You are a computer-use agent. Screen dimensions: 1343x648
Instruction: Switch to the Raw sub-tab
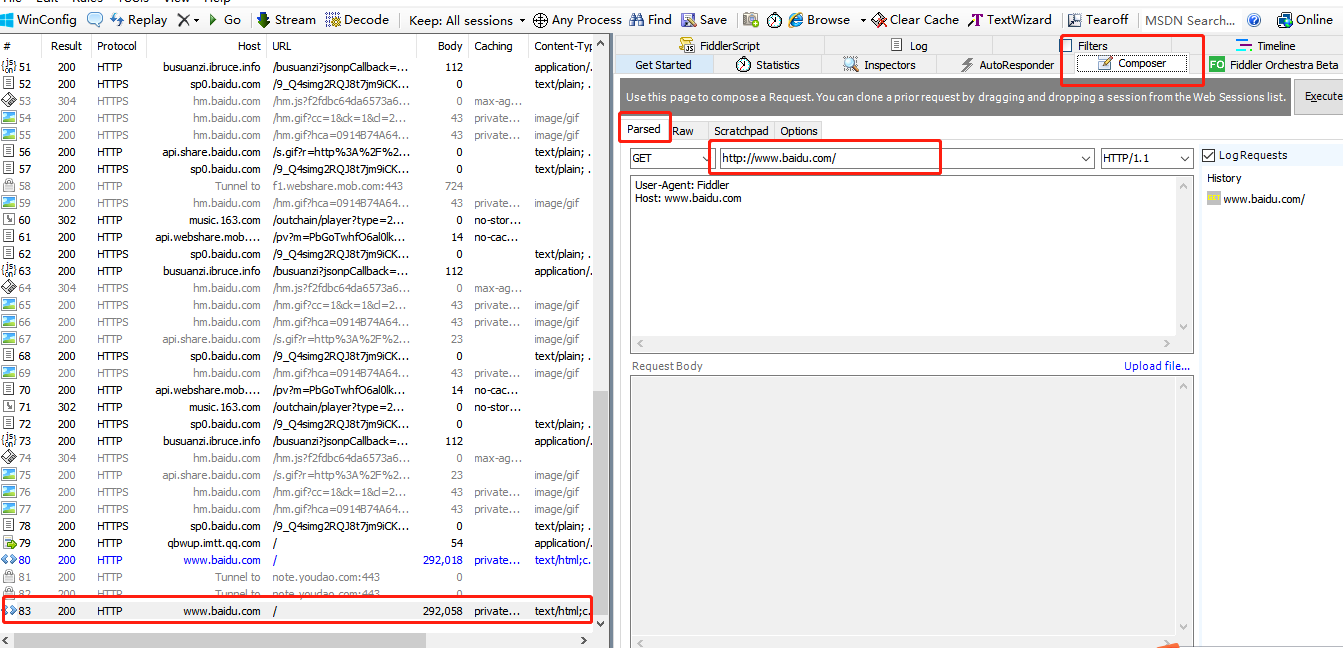tap(683, 131)
